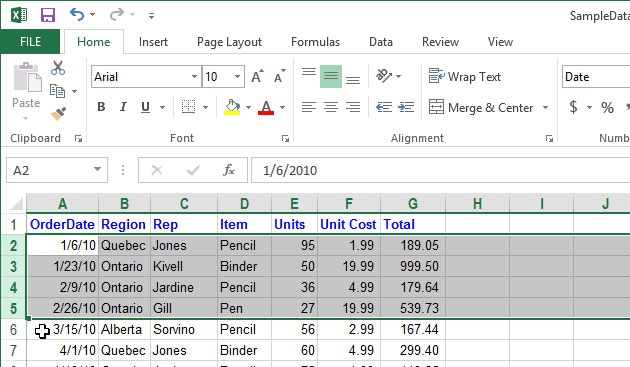630x367 pixels.
Task: Open the Font dialog launcher
Action: [285, 139]
